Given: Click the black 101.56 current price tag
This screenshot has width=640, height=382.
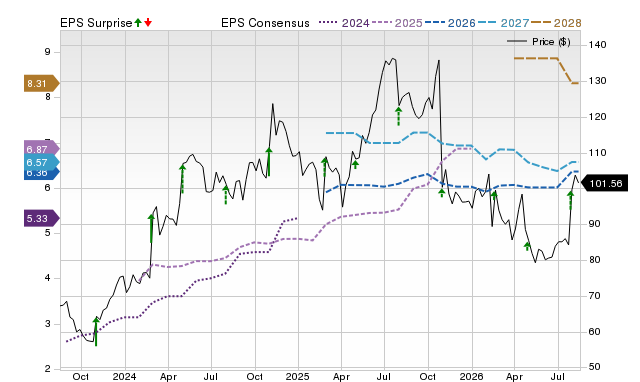Looking at the screenshot, I should [604, 184].
